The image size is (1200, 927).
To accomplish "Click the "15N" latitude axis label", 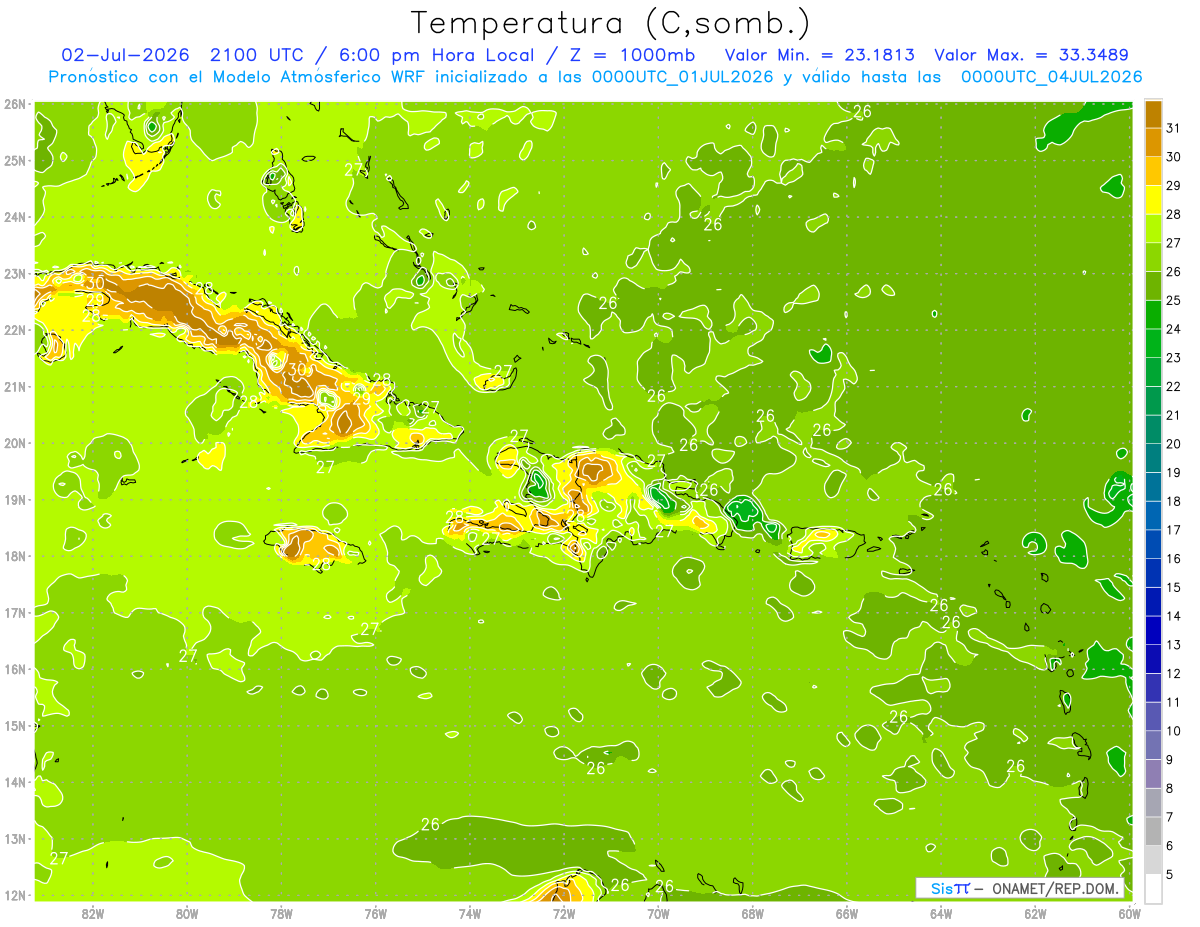I will [15, 725].
